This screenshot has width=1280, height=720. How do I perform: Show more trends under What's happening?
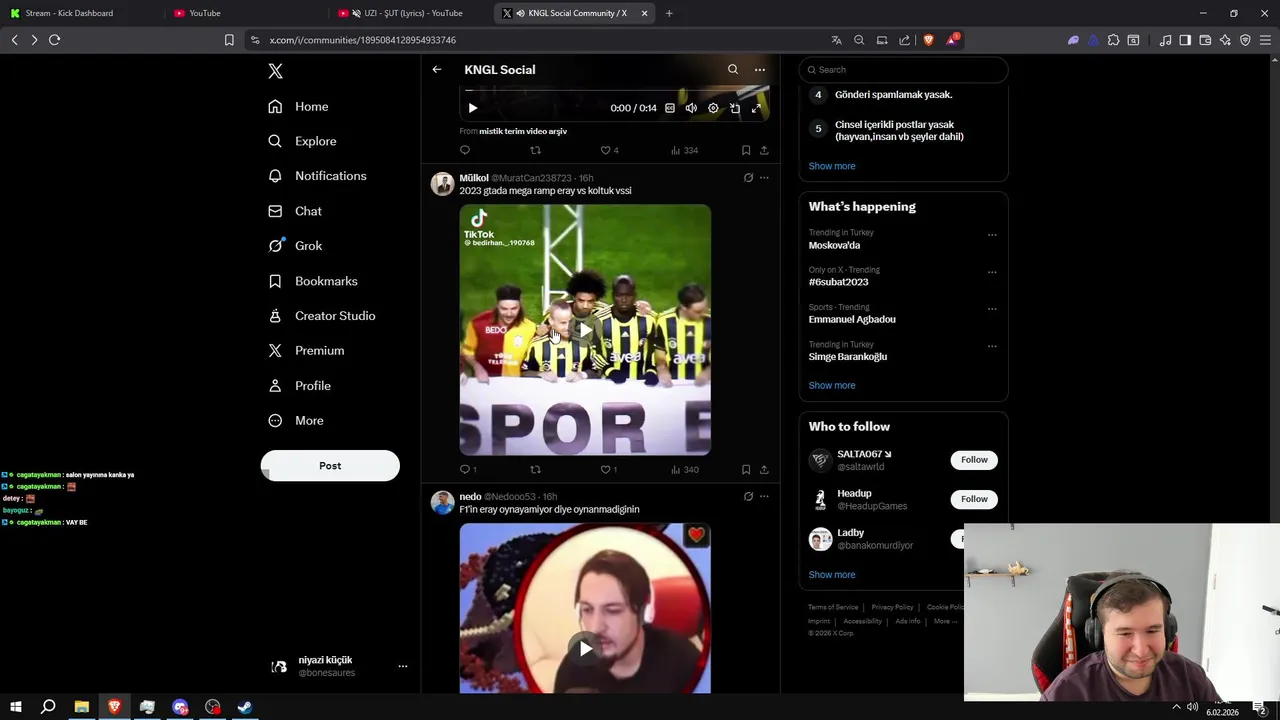831,385
